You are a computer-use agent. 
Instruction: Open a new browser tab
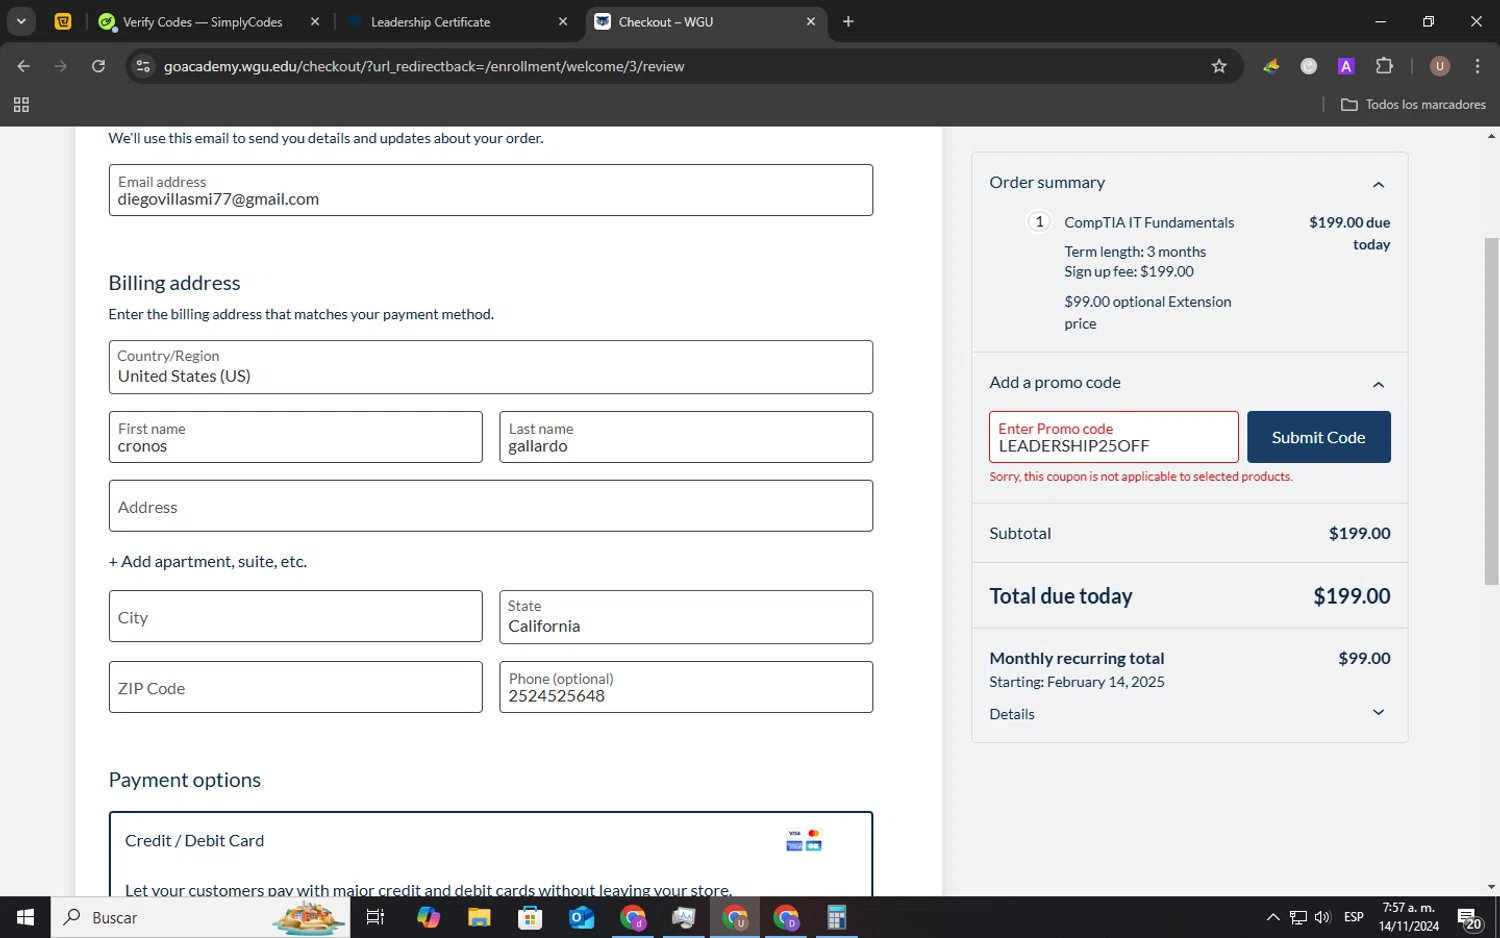[848, 21]
